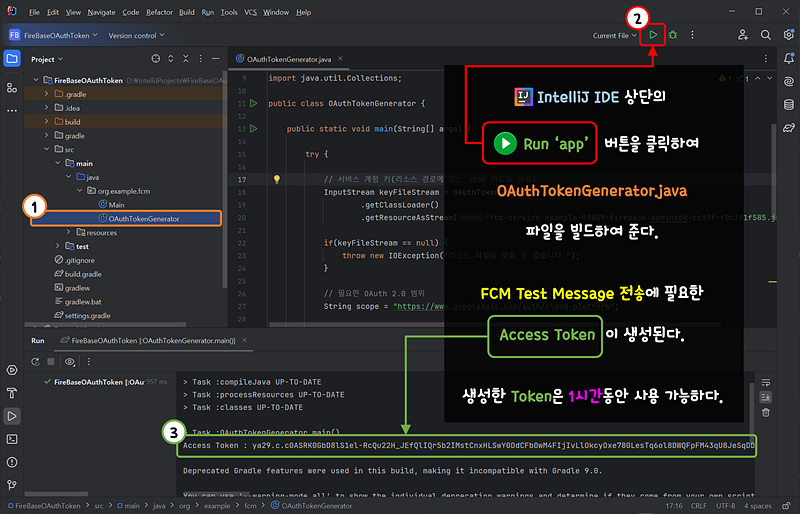Image resolution: width=800 pixels, height=514 pixels.
Task: Rerun the FireBaseOAuthToken configuration
Action: 35,361
